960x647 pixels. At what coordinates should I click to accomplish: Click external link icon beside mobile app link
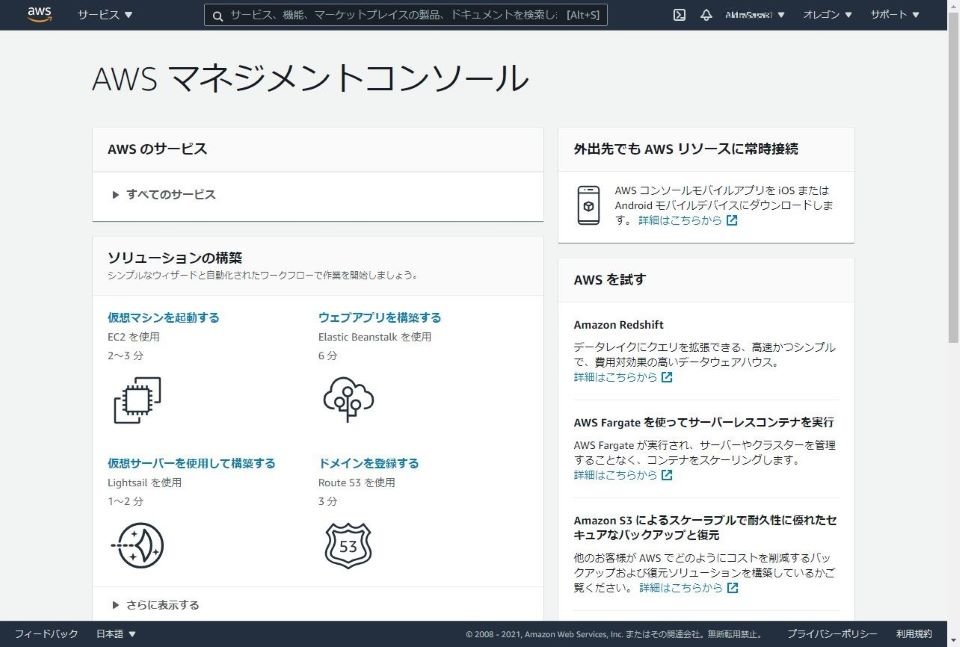click(732, 220)
